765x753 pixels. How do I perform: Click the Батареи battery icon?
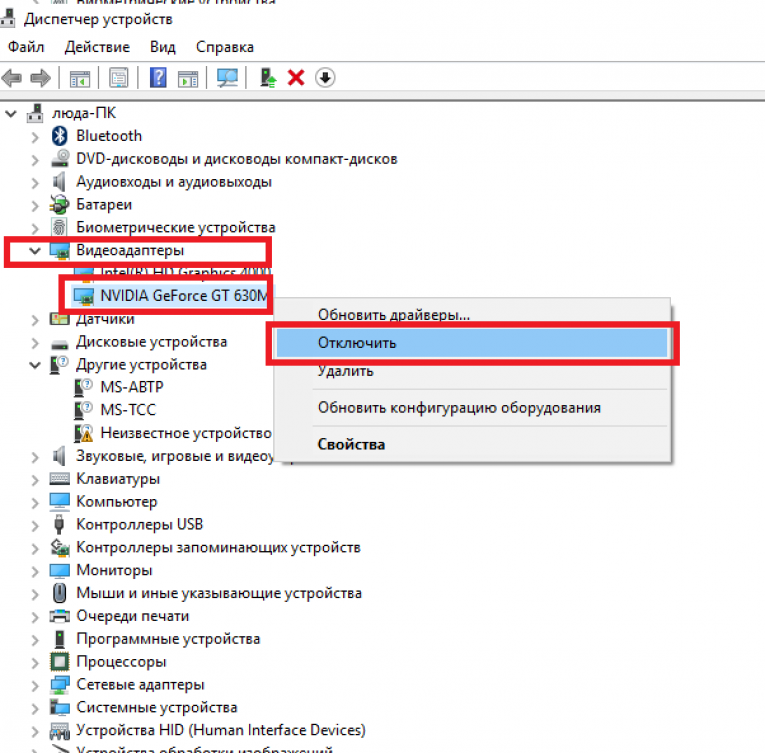[60, 204]
